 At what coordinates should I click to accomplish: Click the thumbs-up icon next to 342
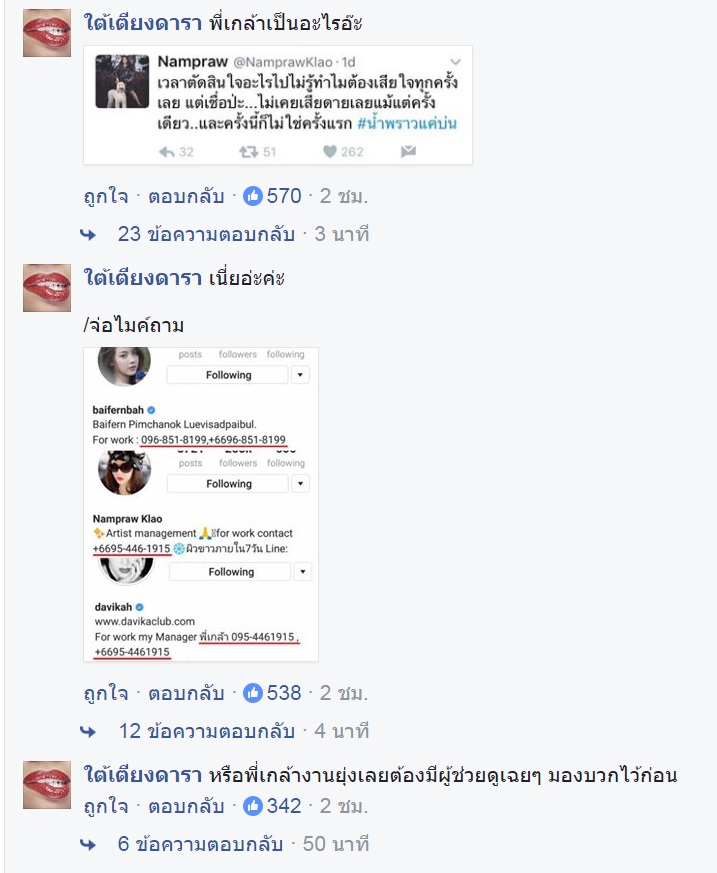[x=253, y=806]
